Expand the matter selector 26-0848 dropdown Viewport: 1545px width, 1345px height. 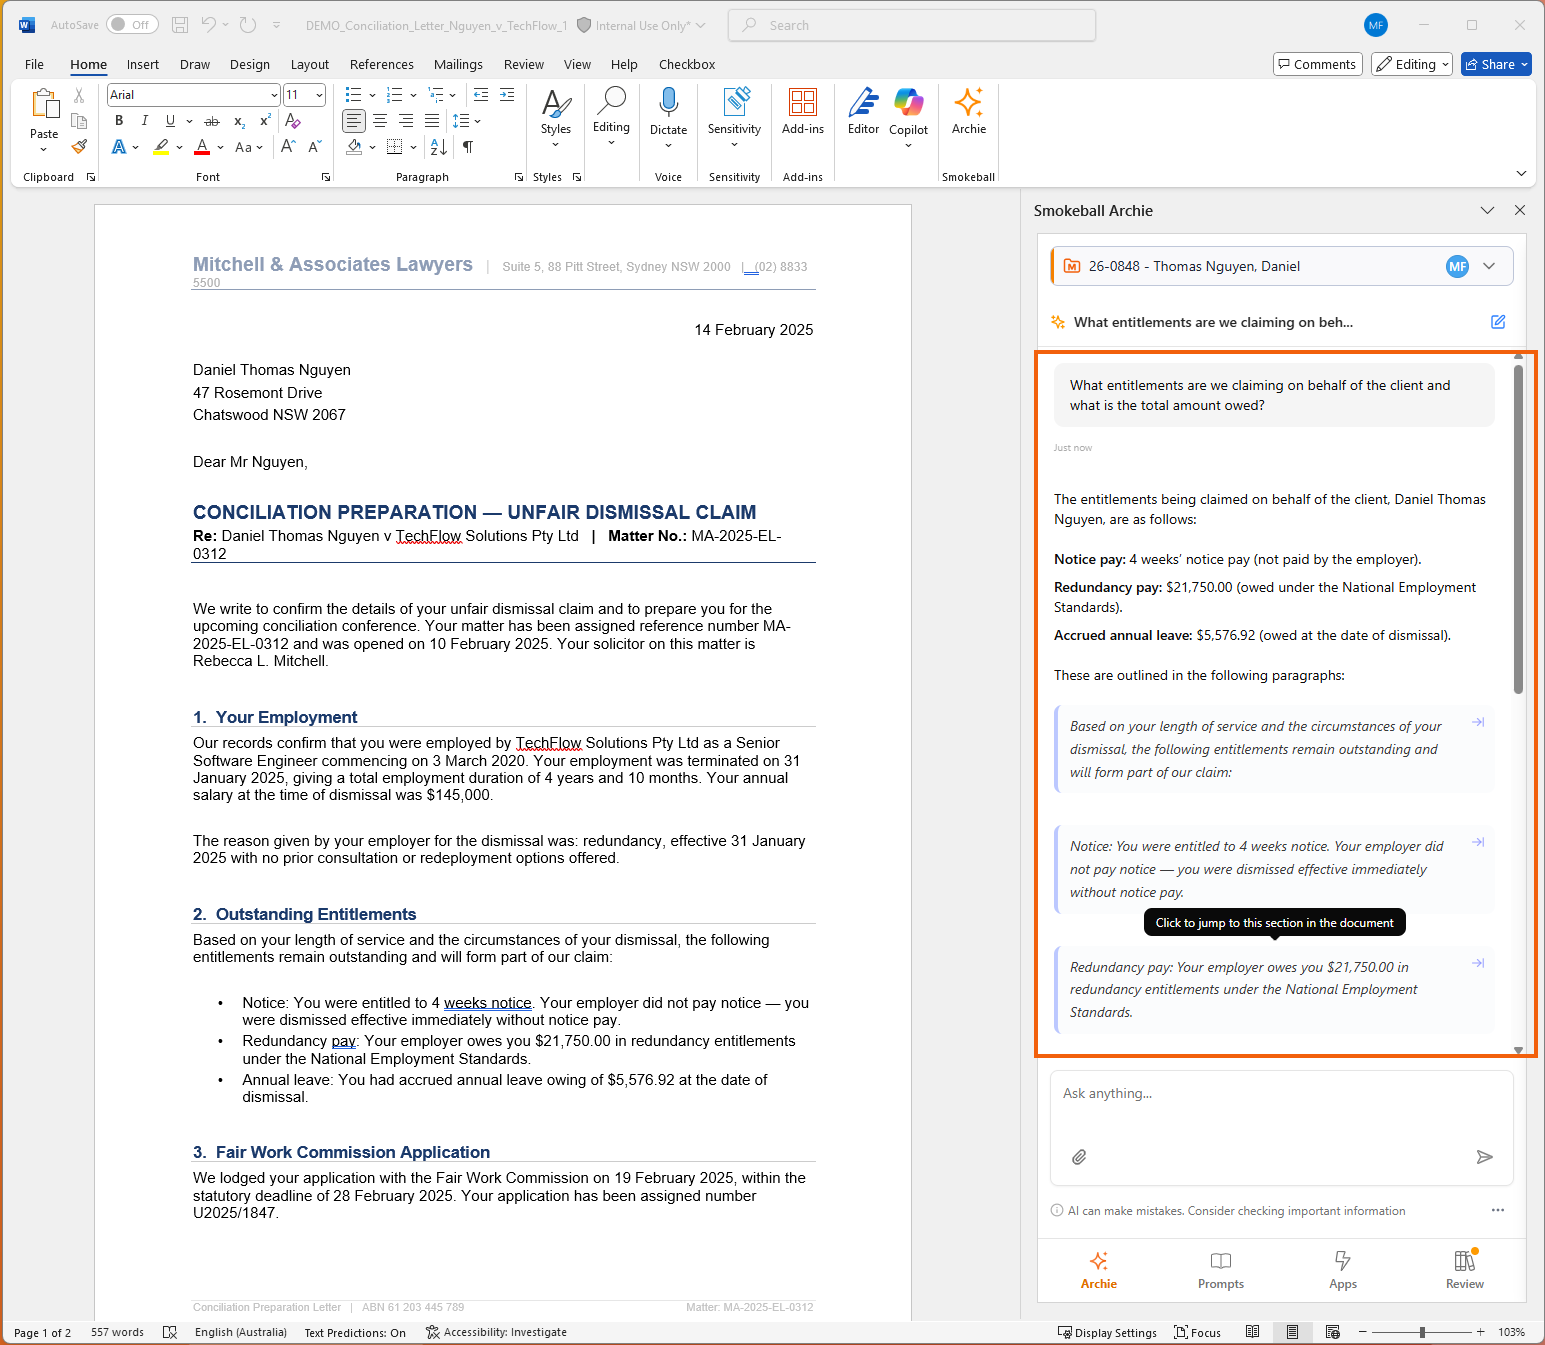pyautogui.click(x=1489, y=266)
